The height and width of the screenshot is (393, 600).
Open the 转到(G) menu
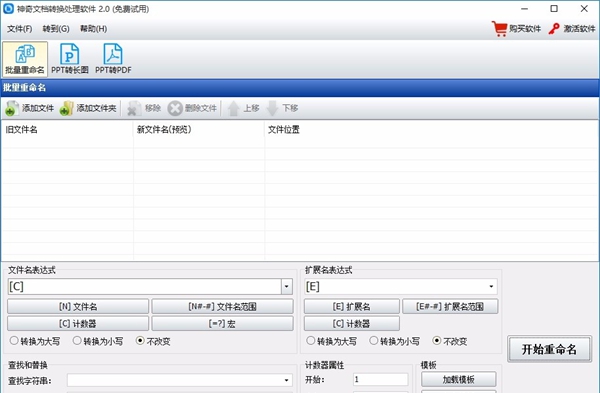coord(56,29)
